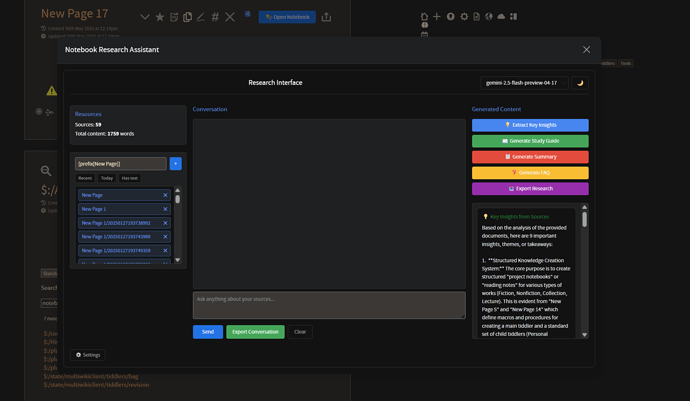Send the conversation message

(208, 332)
